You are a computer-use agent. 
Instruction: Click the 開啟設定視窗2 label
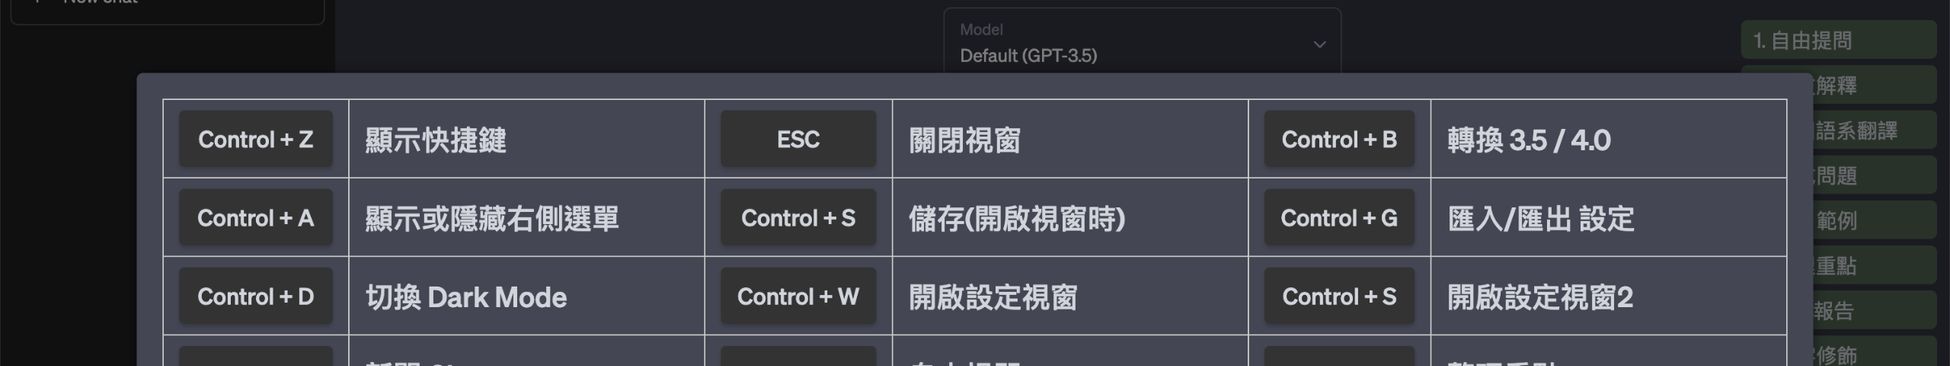(1540, 297)
